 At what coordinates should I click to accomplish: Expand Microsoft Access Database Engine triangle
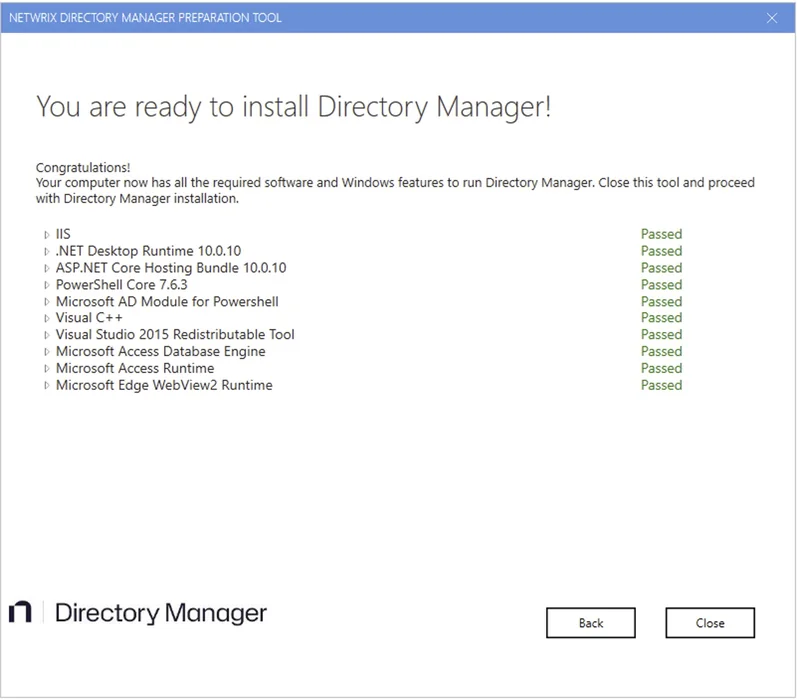point(47,352)
